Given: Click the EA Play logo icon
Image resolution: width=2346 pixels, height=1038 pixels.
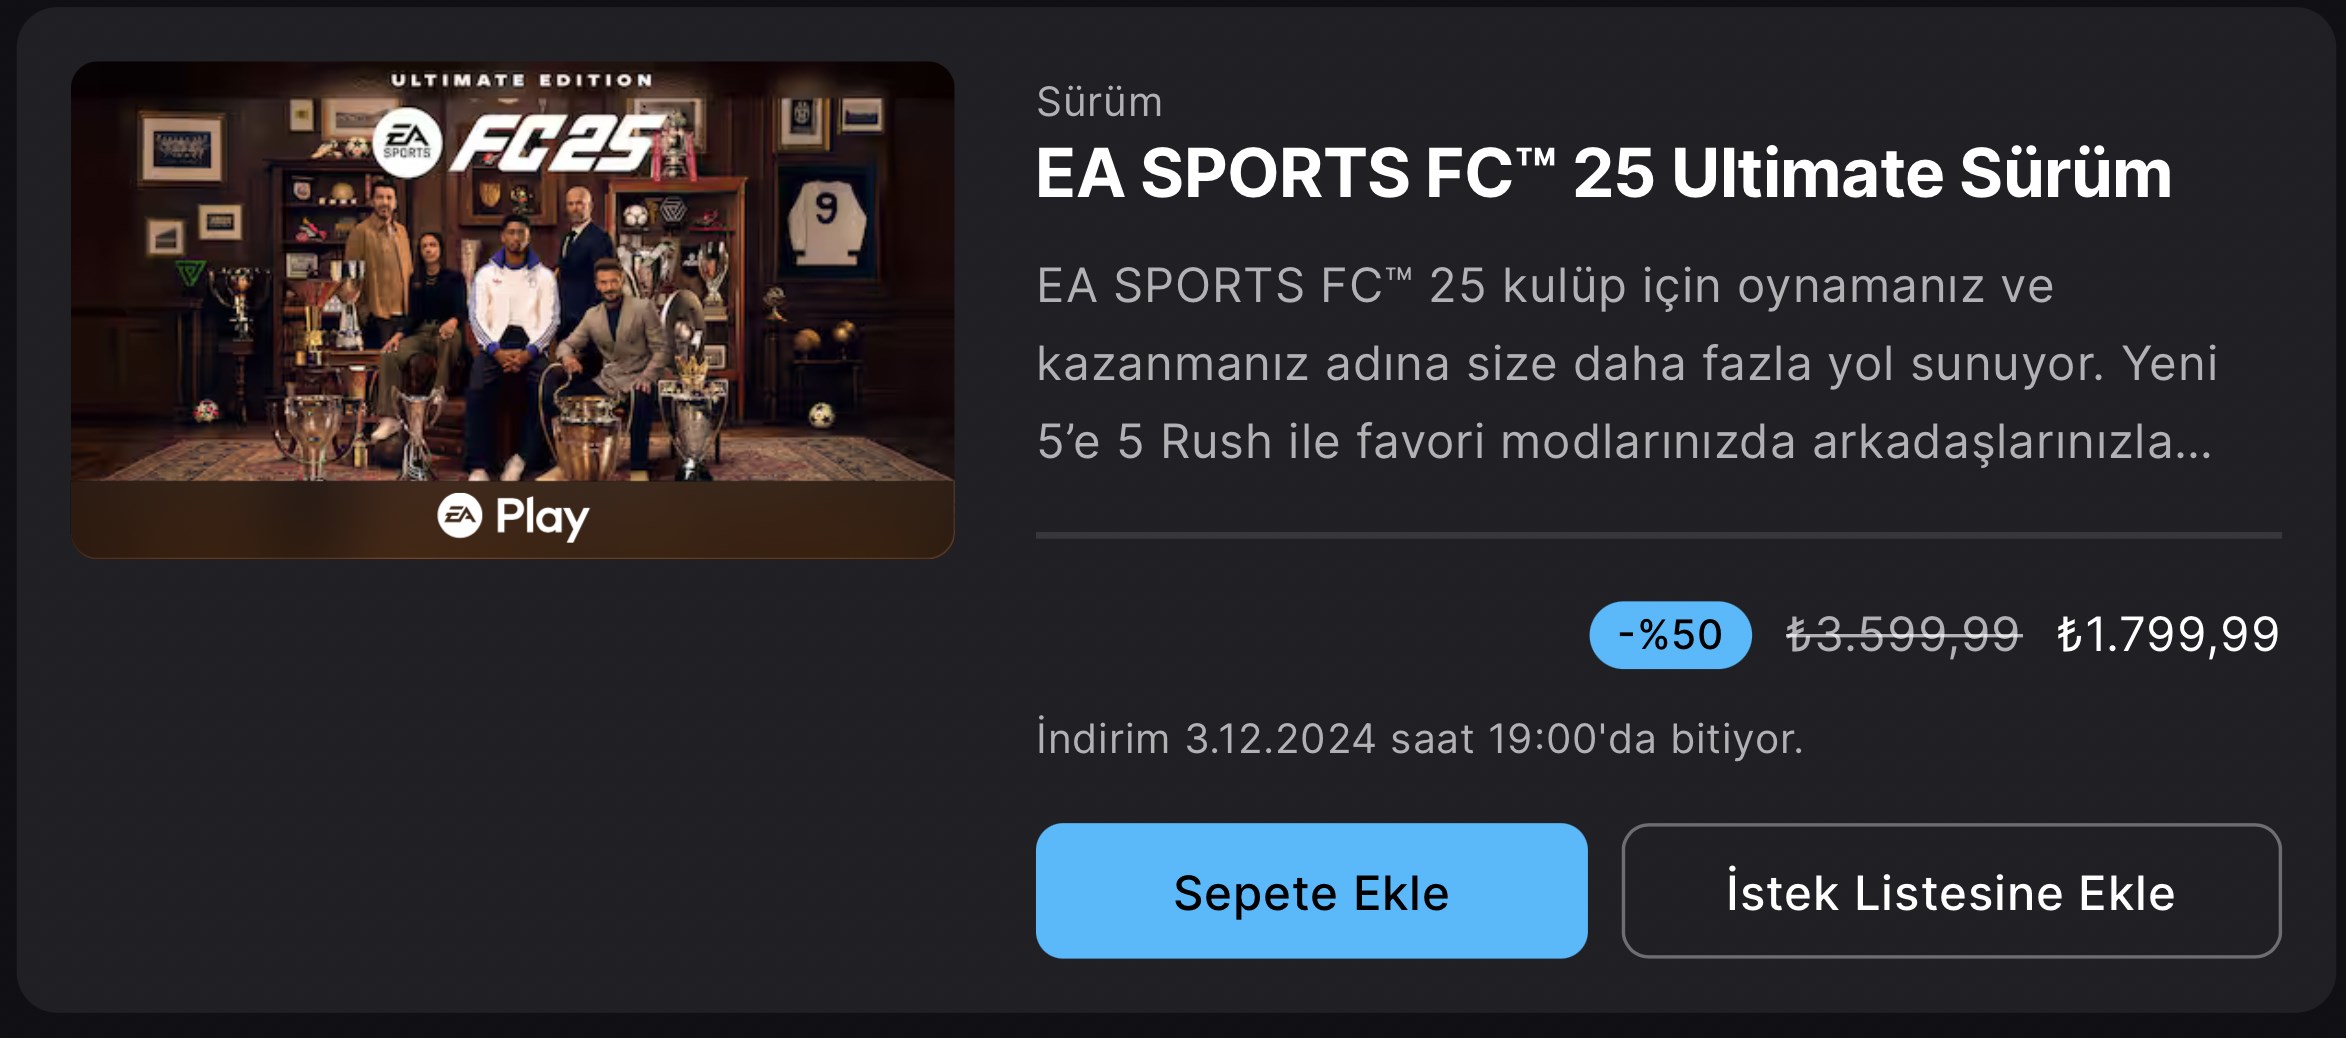Looking at the screenshot, I should click(x=459, y=516).
